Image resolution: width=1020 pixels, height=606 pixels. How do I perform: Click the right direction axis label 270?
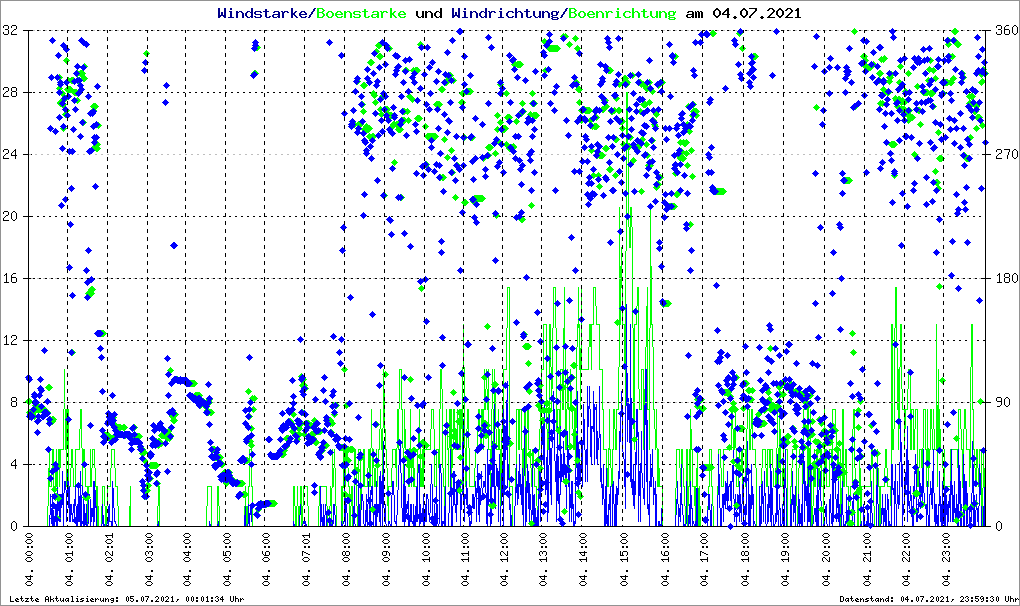point(1007,154)
